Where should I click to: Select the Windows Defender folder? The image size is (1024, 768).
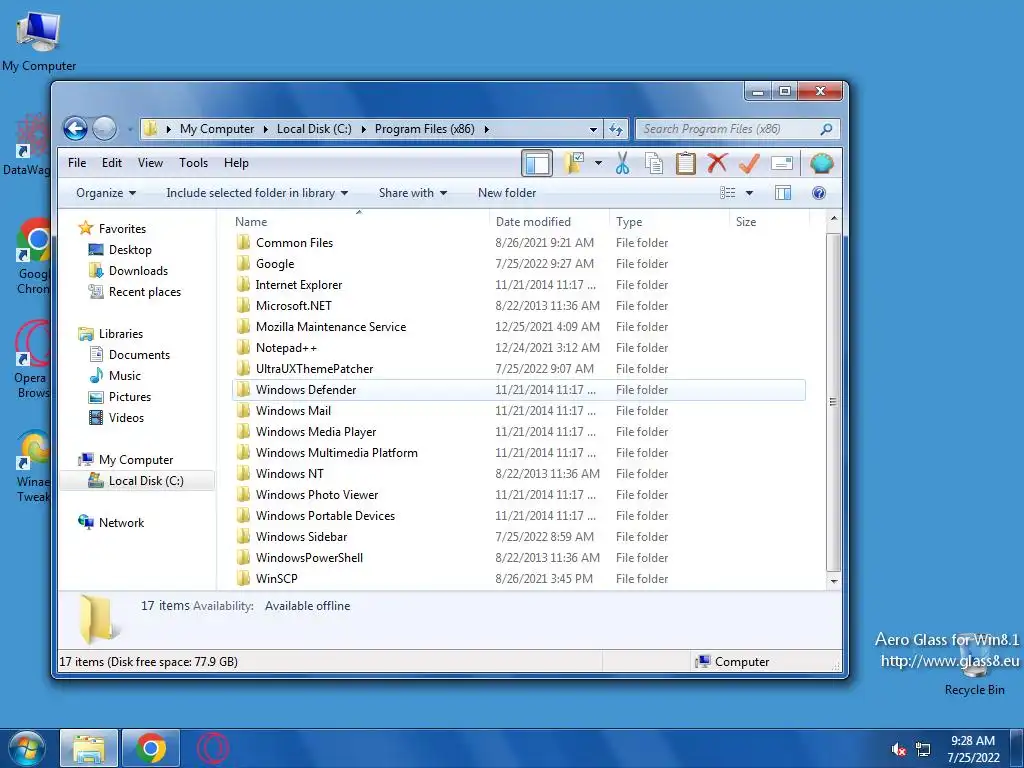pyautogui.click(x=519, y=390)
